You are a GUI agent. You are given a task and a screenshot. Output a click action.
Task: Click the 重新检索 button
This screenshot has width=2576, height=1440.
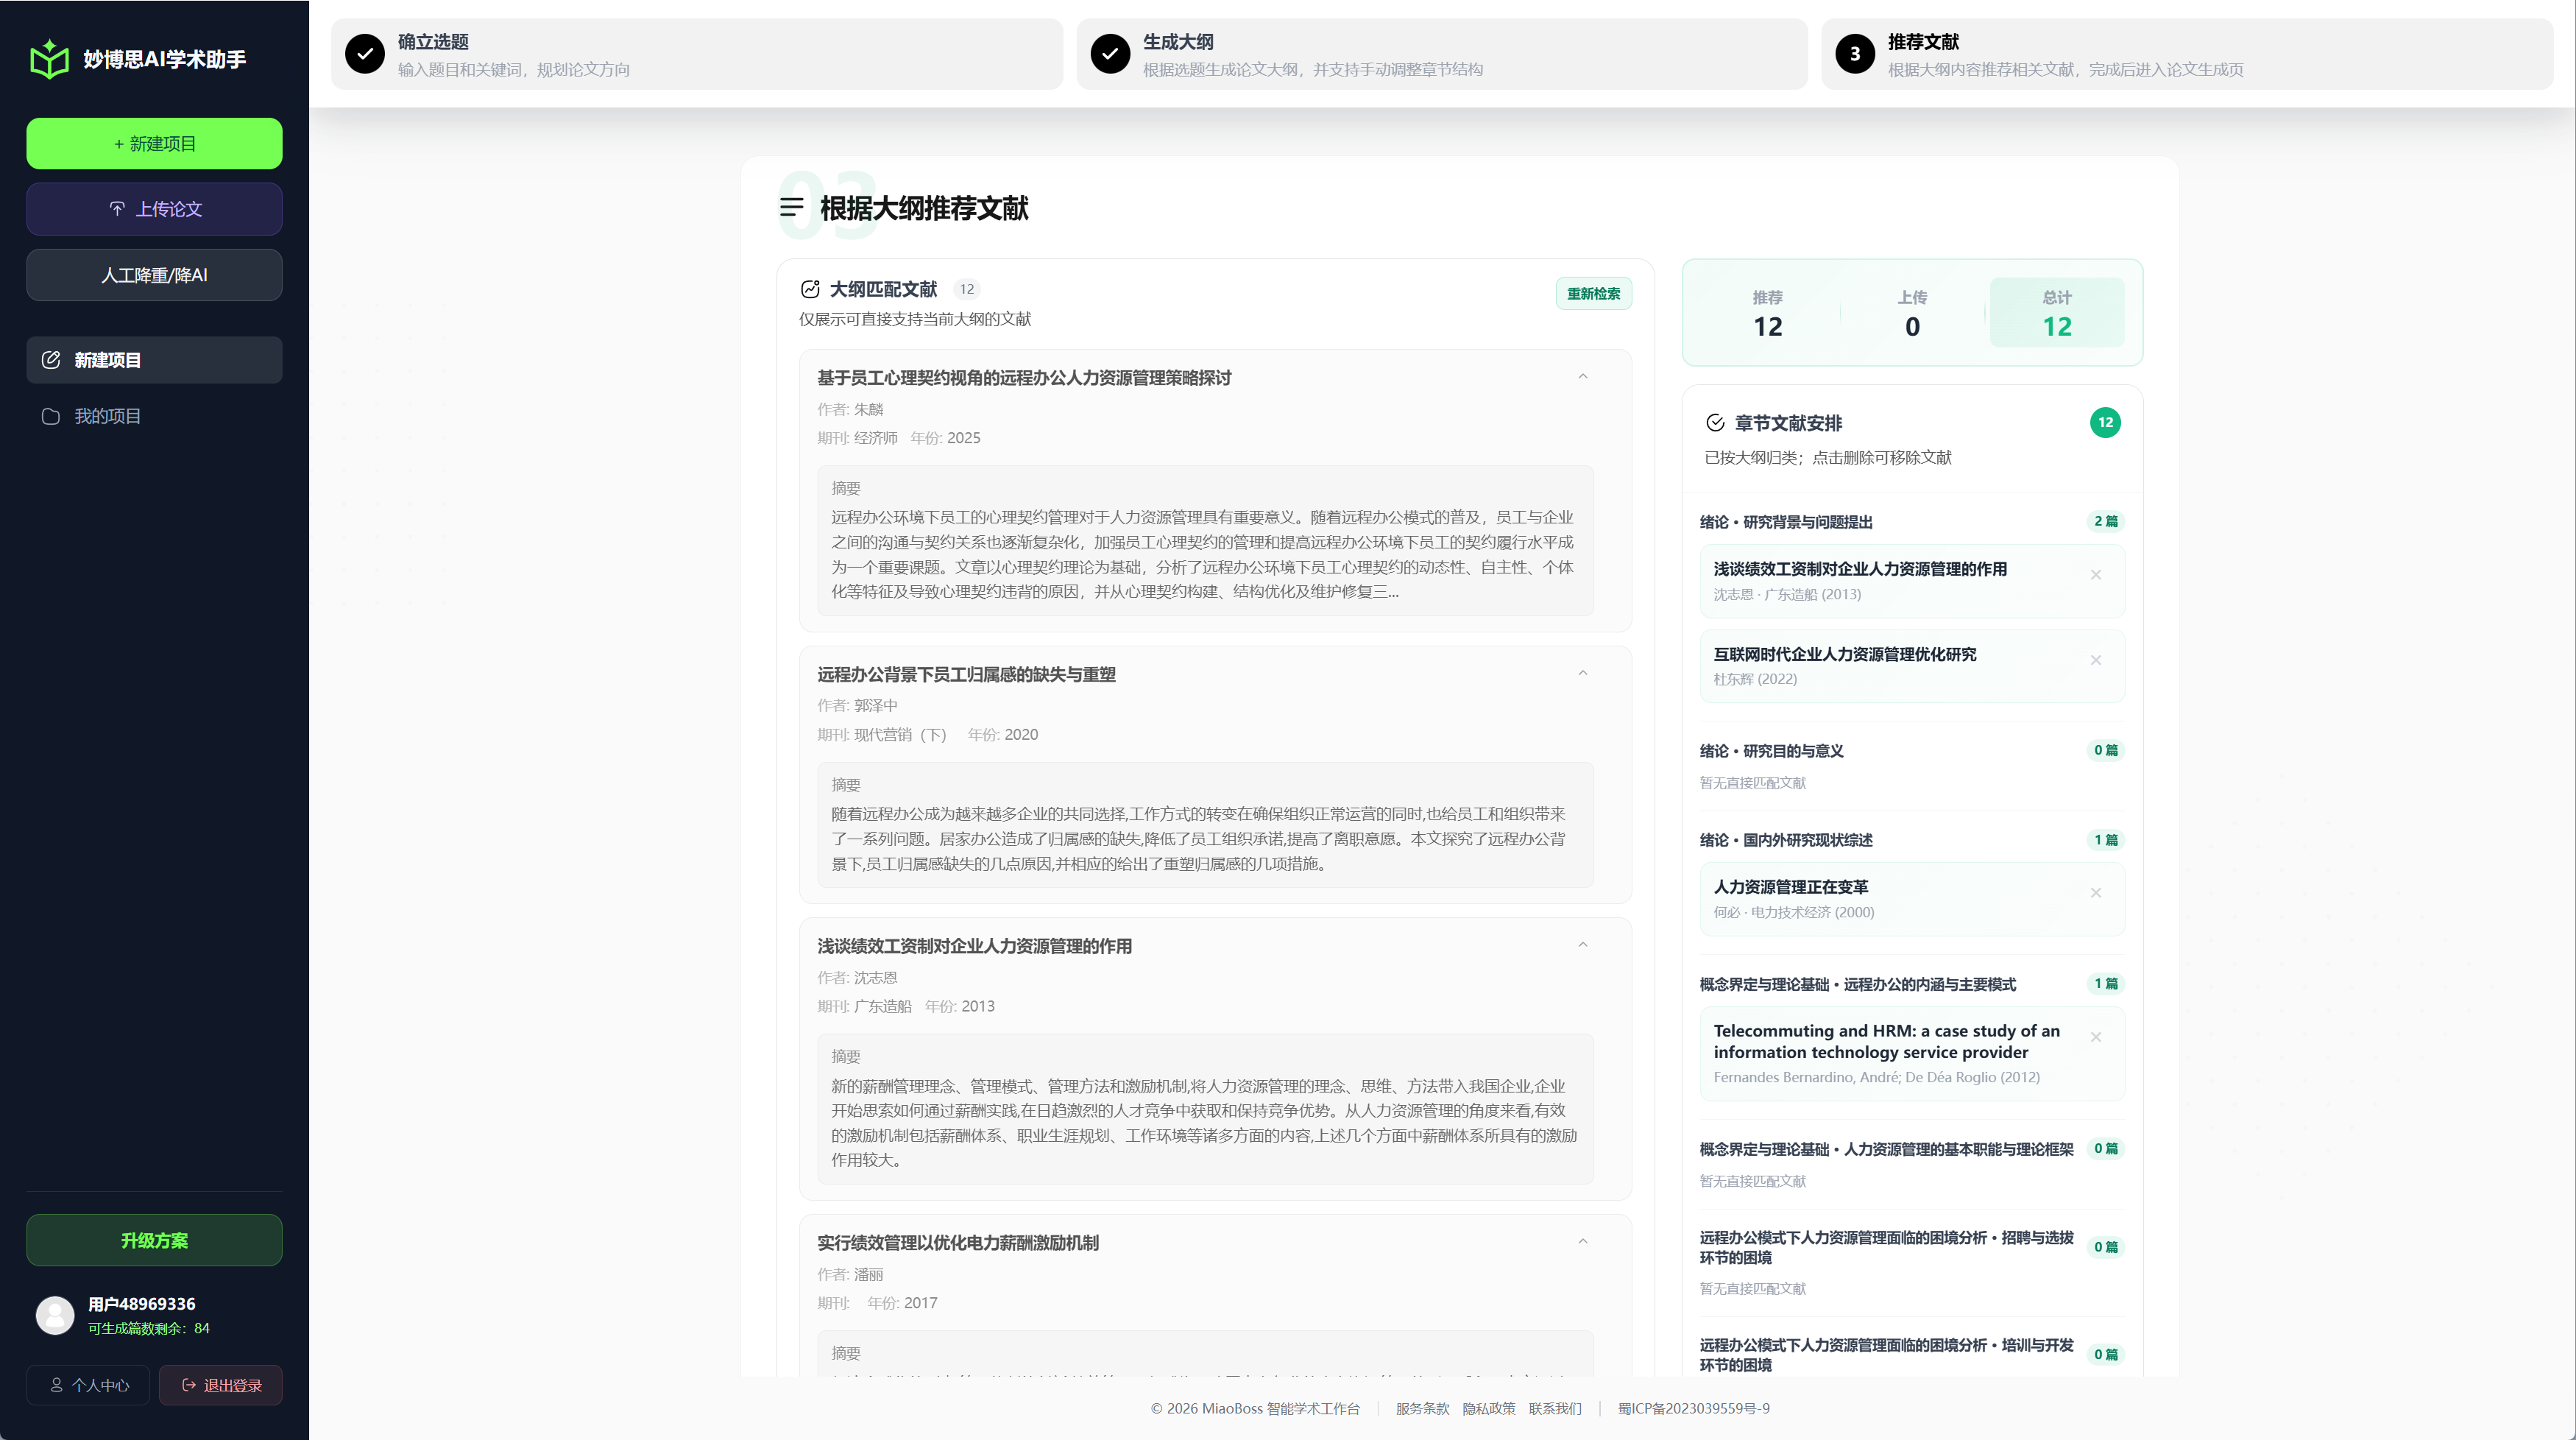coord(1593,293)
